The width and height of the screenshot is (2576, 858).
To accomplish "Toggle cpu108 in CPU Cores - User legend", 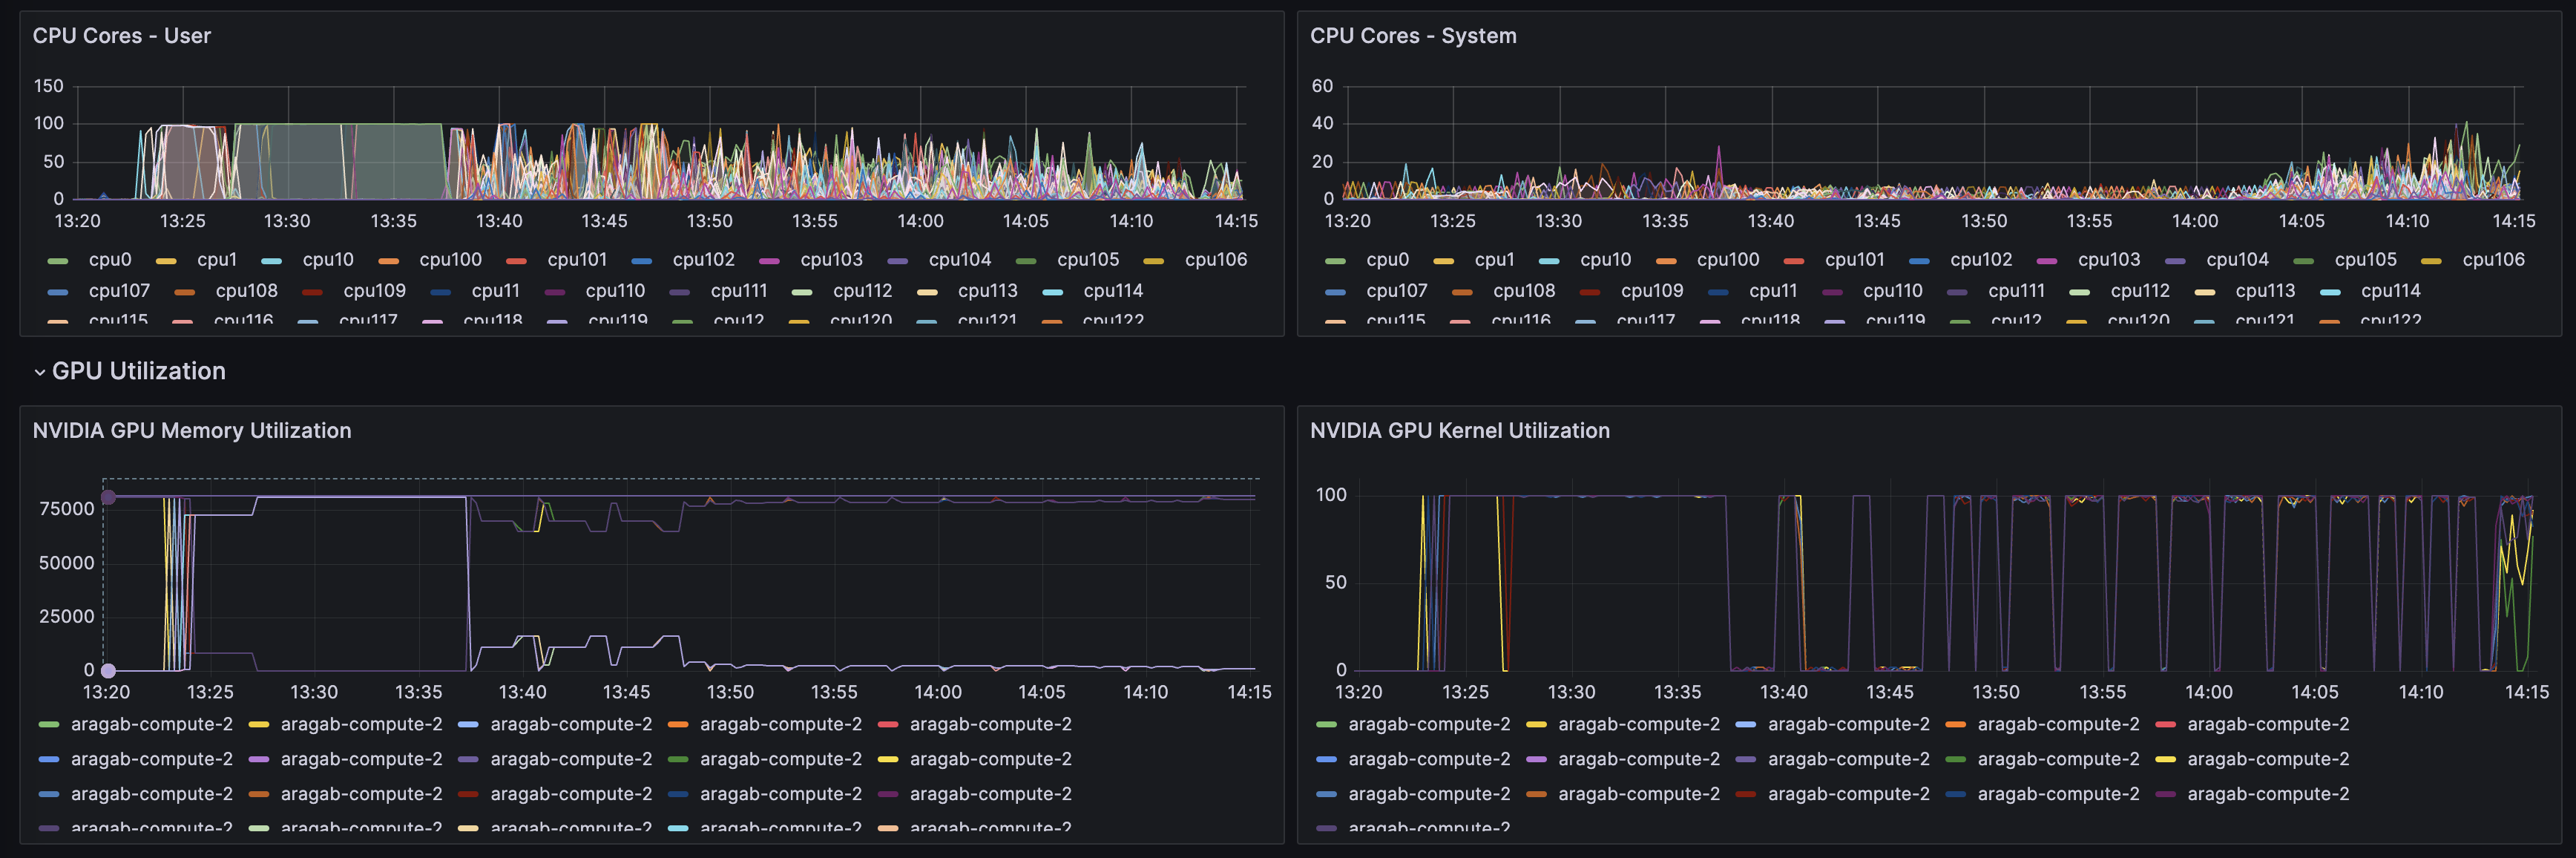I will (x=246, y=291).
